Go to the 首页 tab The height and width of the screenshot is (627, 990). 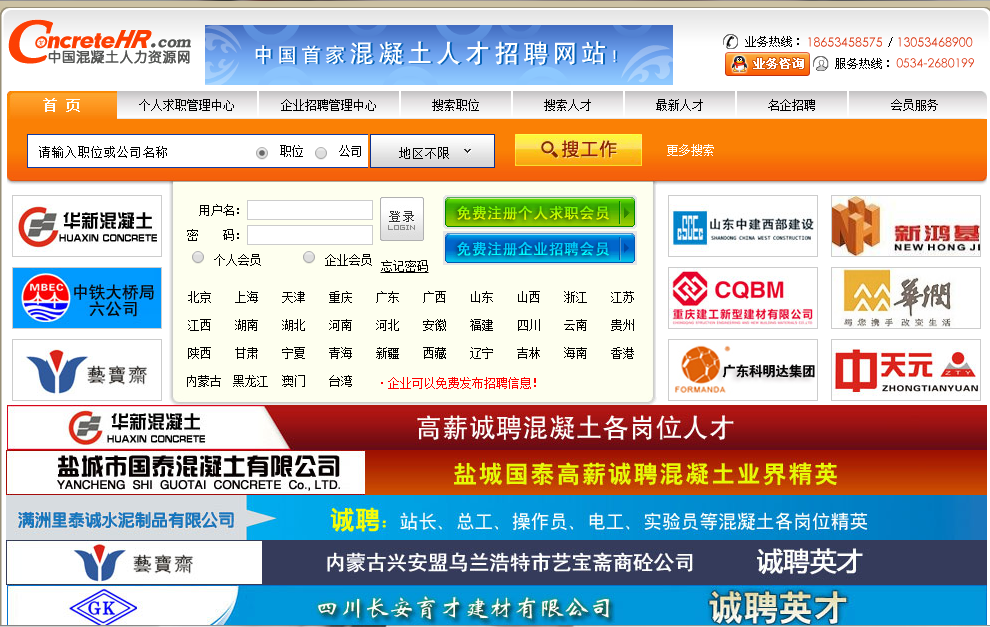coord(62,105)
